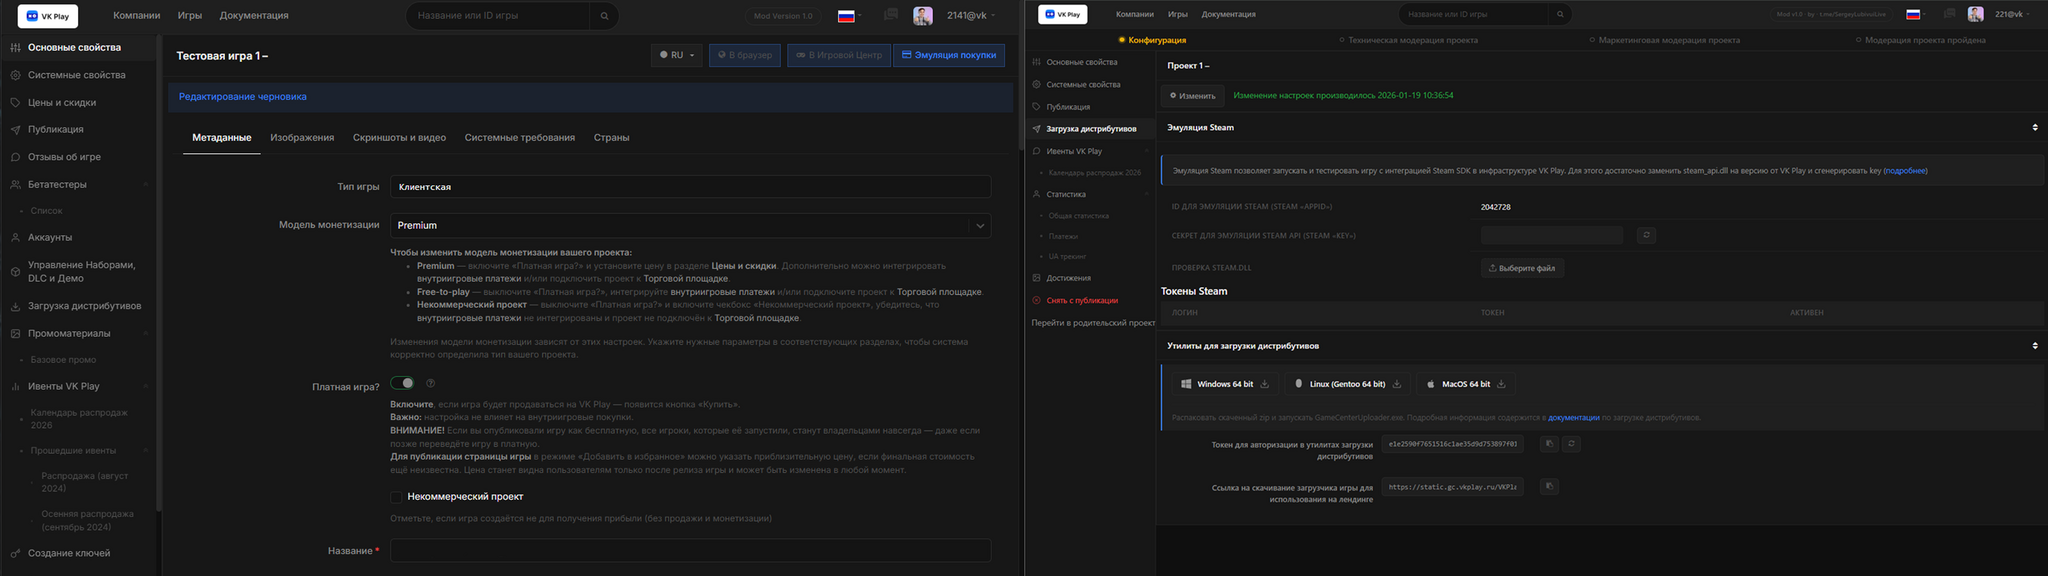Toggle the 'Платная игра?' switch
2048x576 pixels.
[x=402, y=383]
